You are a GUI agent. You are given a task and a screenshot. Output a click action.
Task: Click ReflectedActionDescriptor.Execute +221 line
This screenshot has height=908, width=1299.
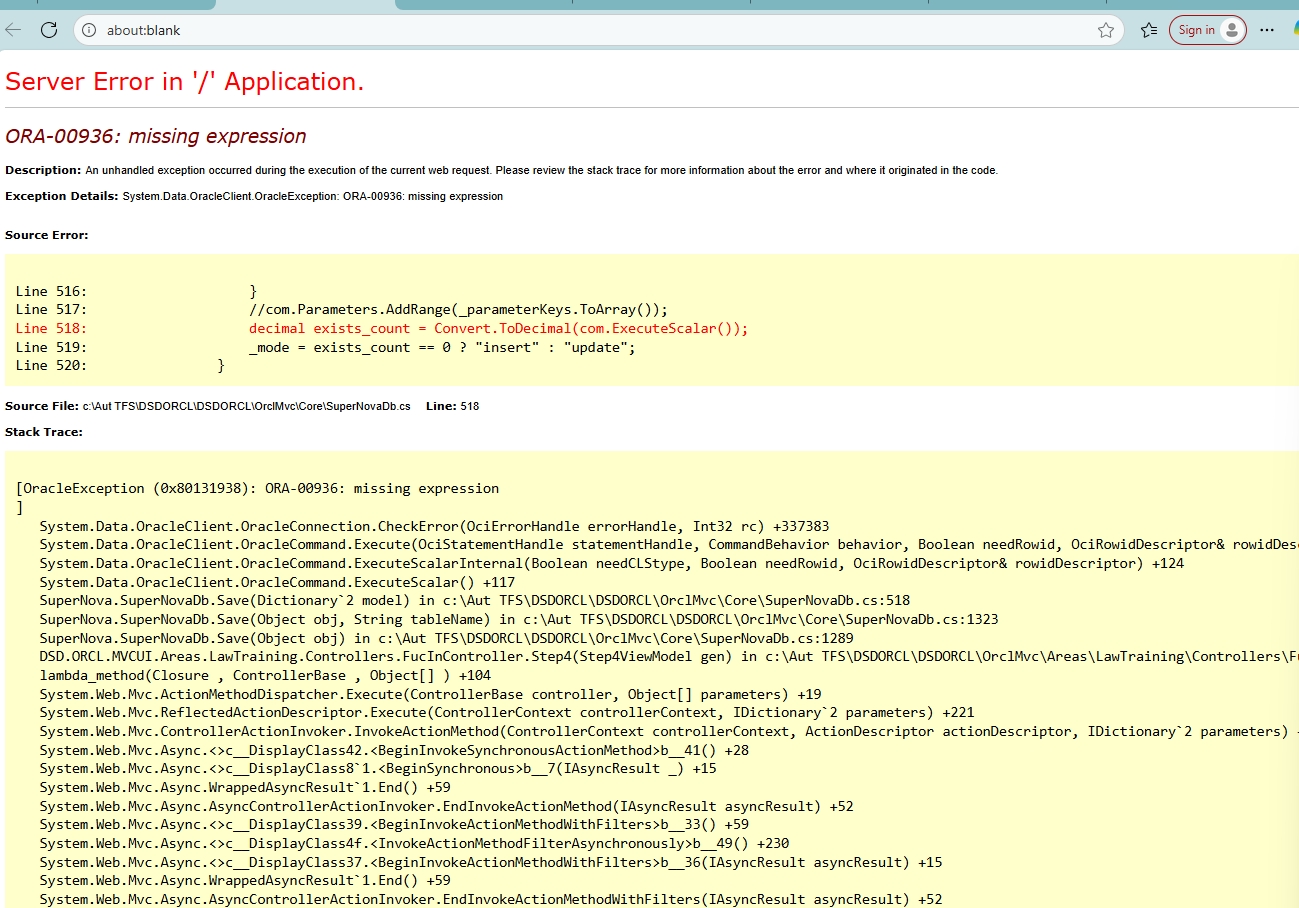(507, 713)
